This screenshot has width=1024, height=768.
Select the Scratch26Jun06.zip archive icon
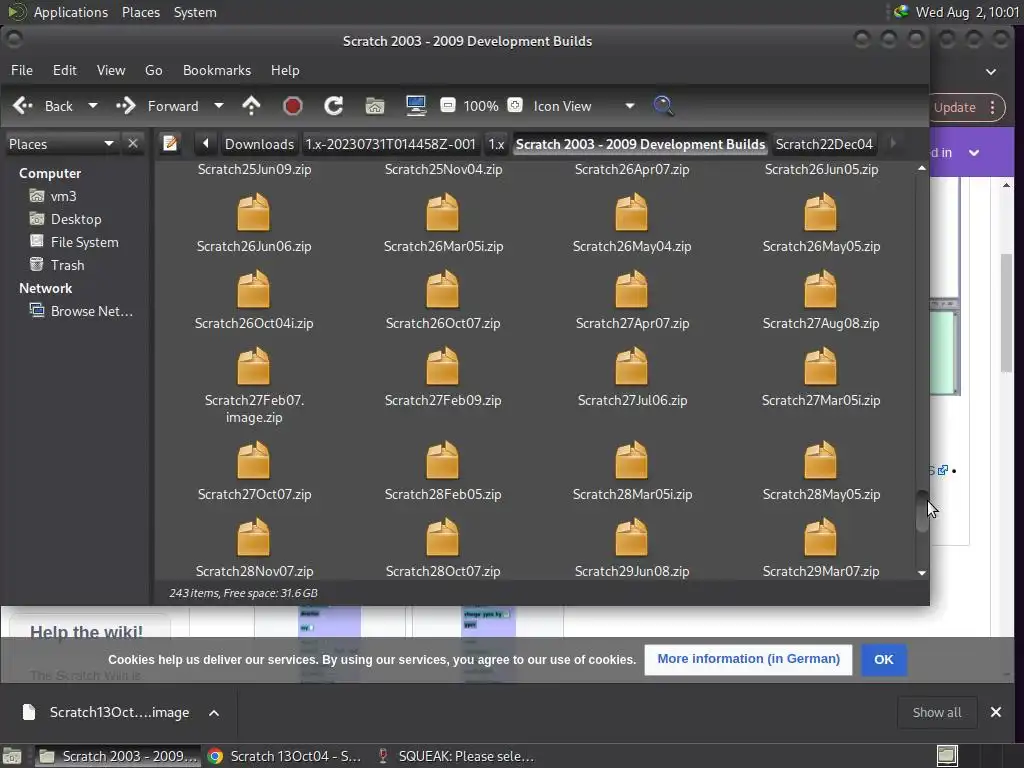pos(253,213)
